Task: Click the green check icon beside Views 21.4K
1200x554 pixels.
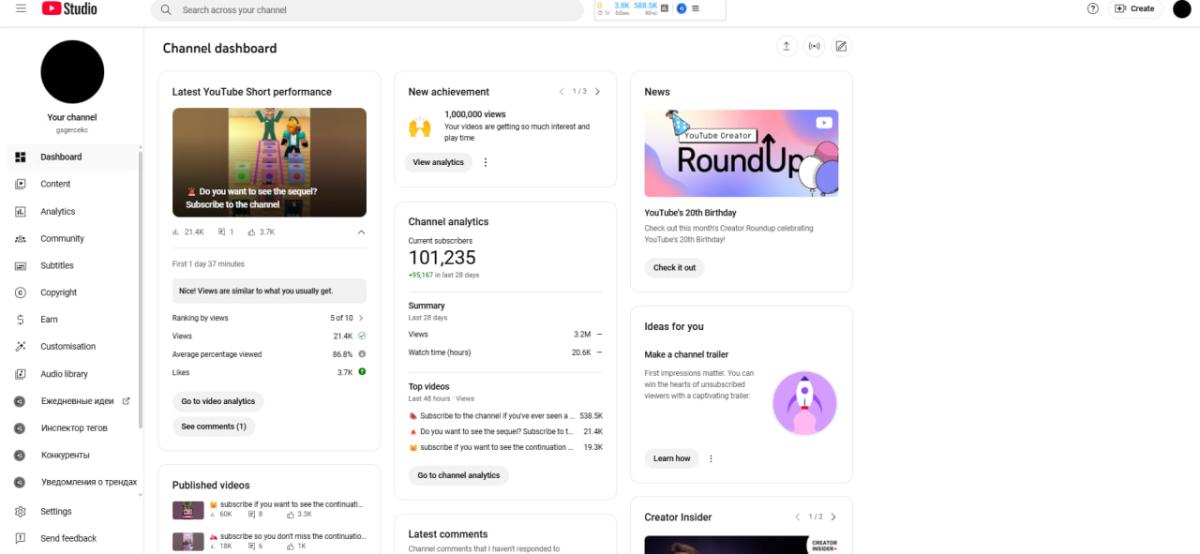Action: (x=362, y=336)
